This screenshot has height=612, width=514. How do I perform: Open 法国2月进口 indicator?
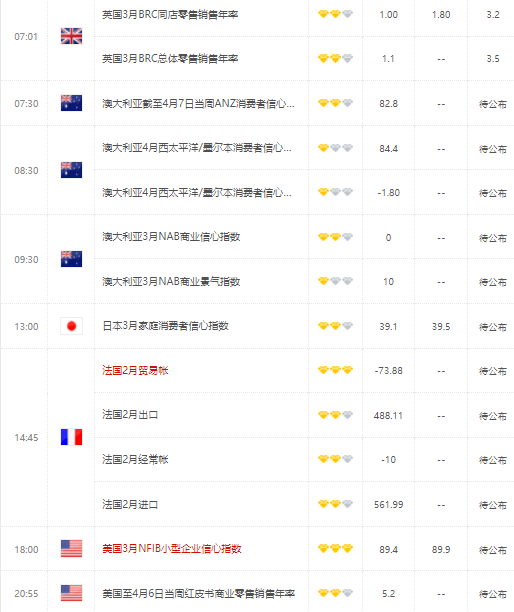(x=130, y=504)
